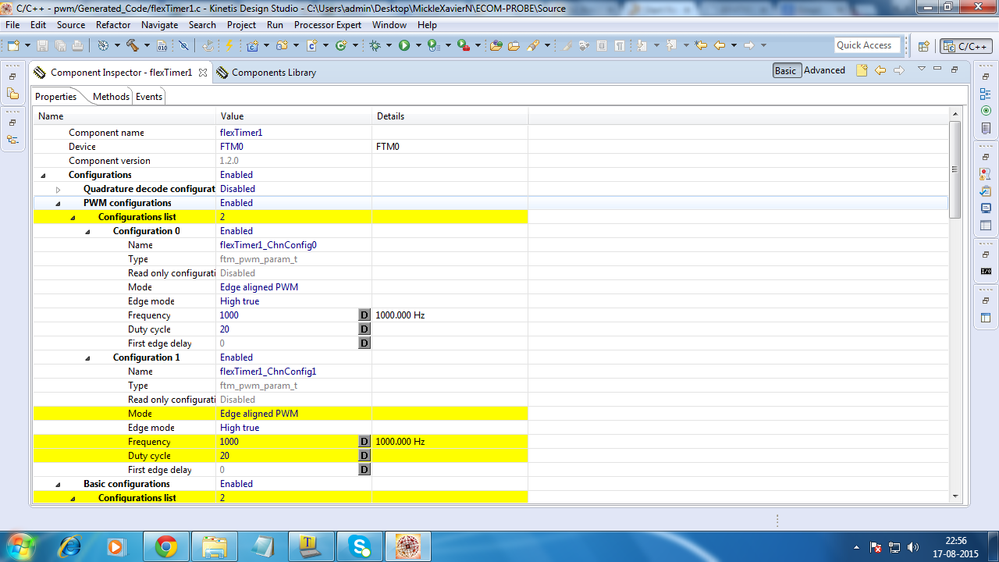Click the New C/C++ project icon
Viewport: 999px width, 562px height.
coord(252,45)
